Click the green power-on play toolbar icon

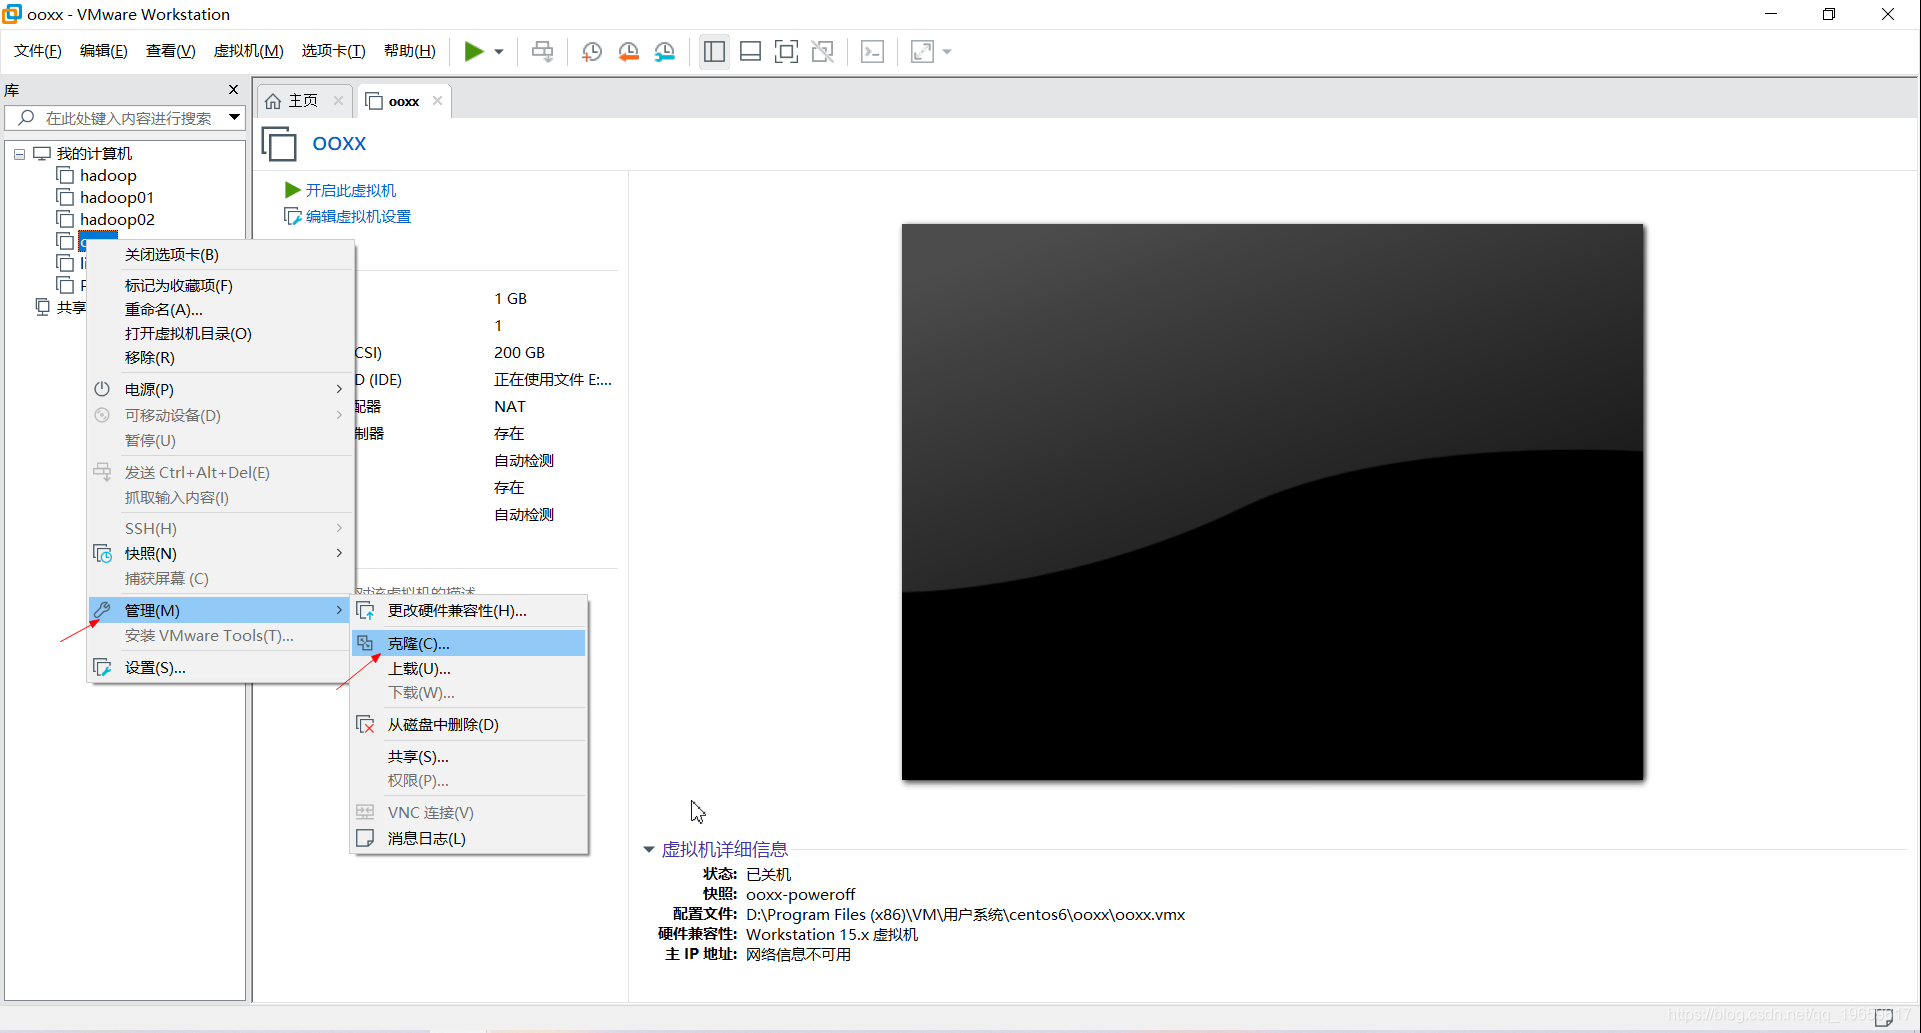click(474, 51)
